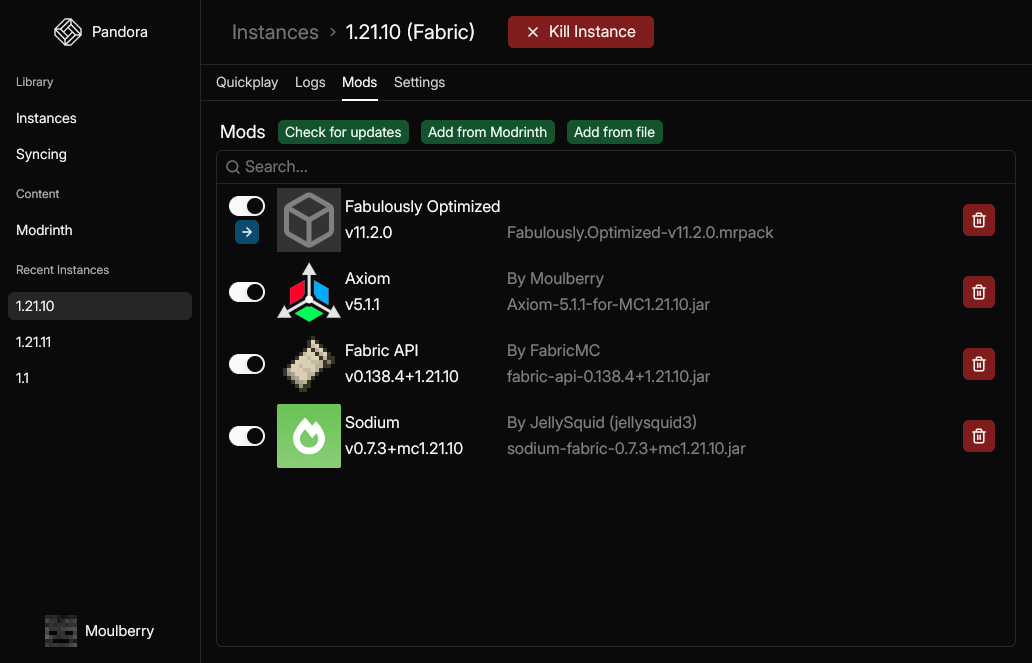Click the sodium-fabric-0.7.3+mc1.21.10.jar filename
This screenshot has width=1032, height=663.
(626, 448)
